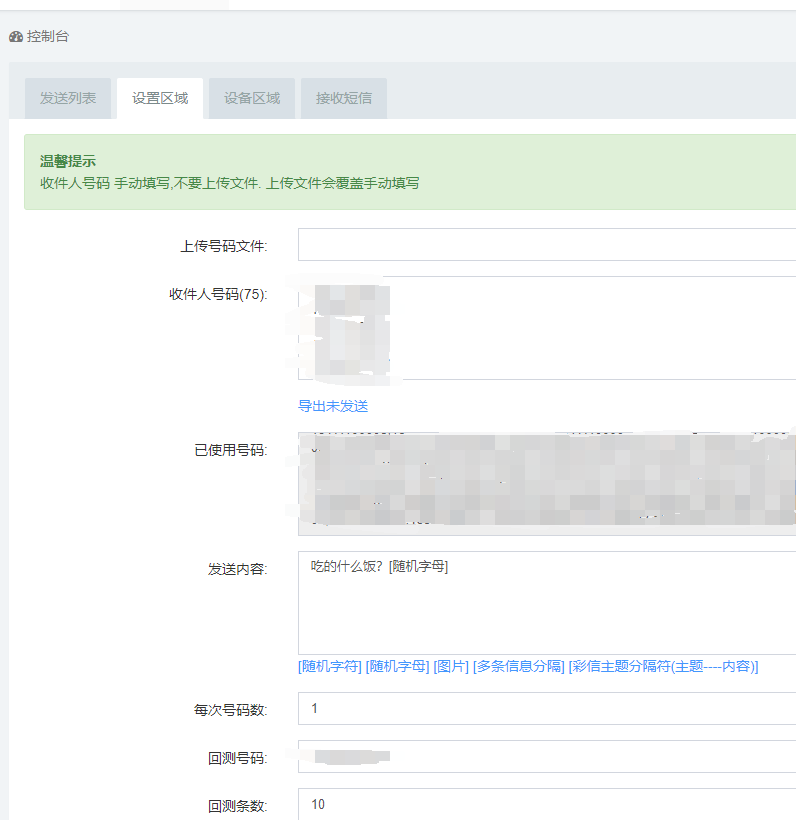This screenshot has width=796, height=820.
Task: Insert the [随机字母] placeholder
Action: 397,666
